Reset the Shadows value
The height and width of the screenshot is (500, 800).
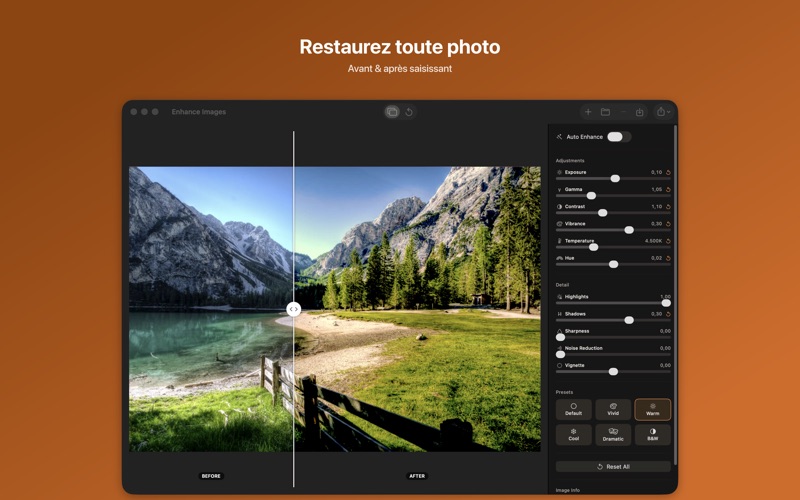point(668,314)
